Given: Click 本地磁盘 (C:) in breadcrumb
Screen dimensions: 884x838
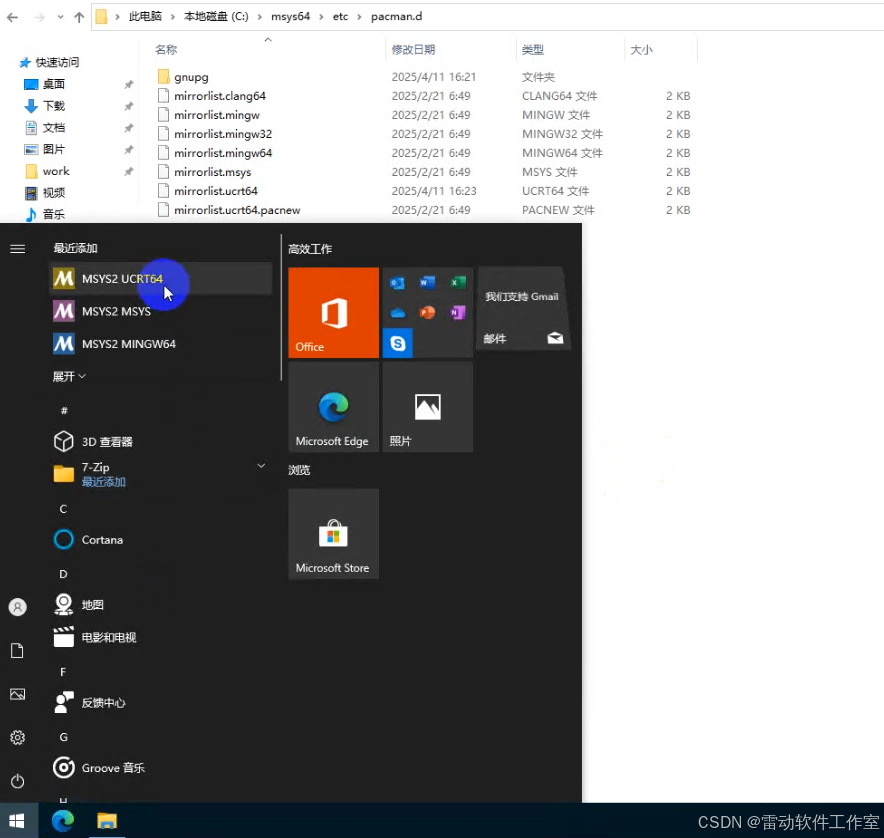Looking at the screenshot, I should pyautogui.click(x=216, y=16).
